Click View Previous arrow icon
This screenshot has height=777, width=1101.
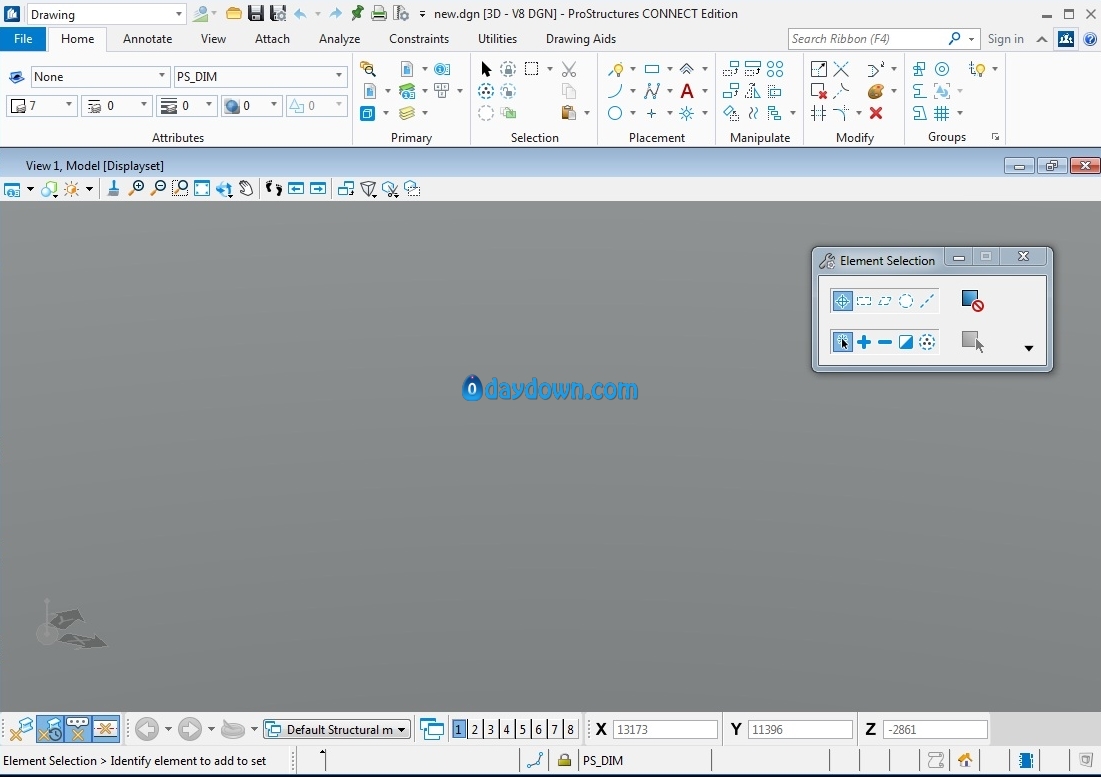tap(296, 188)
